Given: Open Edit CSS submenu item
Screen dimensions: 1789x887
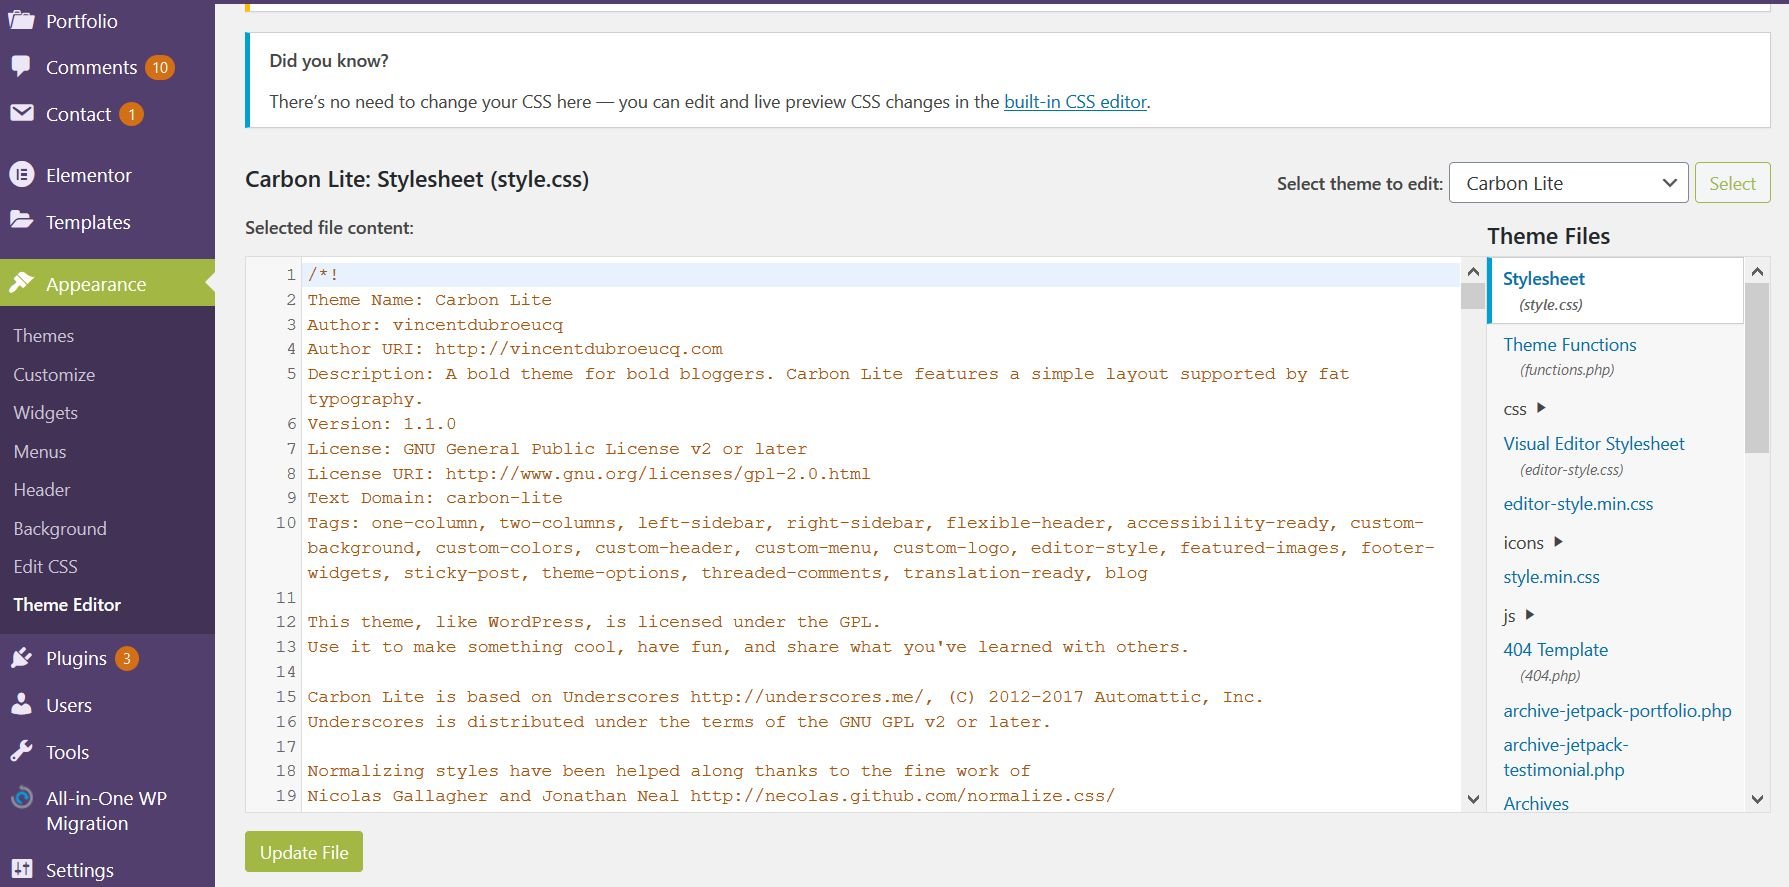Looking at the screenshot, I should [x=45, y=566].
